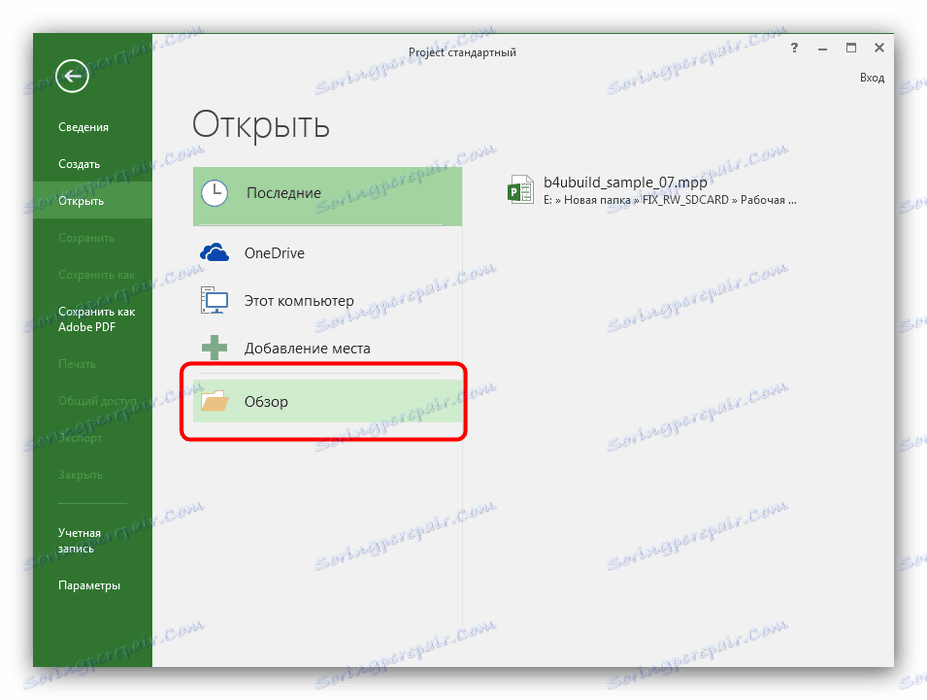
Task: Maximize the Project window
Action: click(x=851, y=48)
